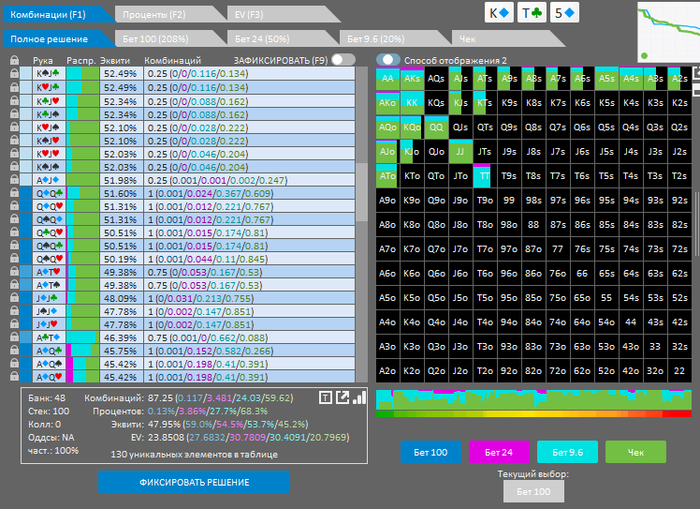700x509 pixels.
Task: Click the bar chart icon in info panel
Action: tap(359, 397)
